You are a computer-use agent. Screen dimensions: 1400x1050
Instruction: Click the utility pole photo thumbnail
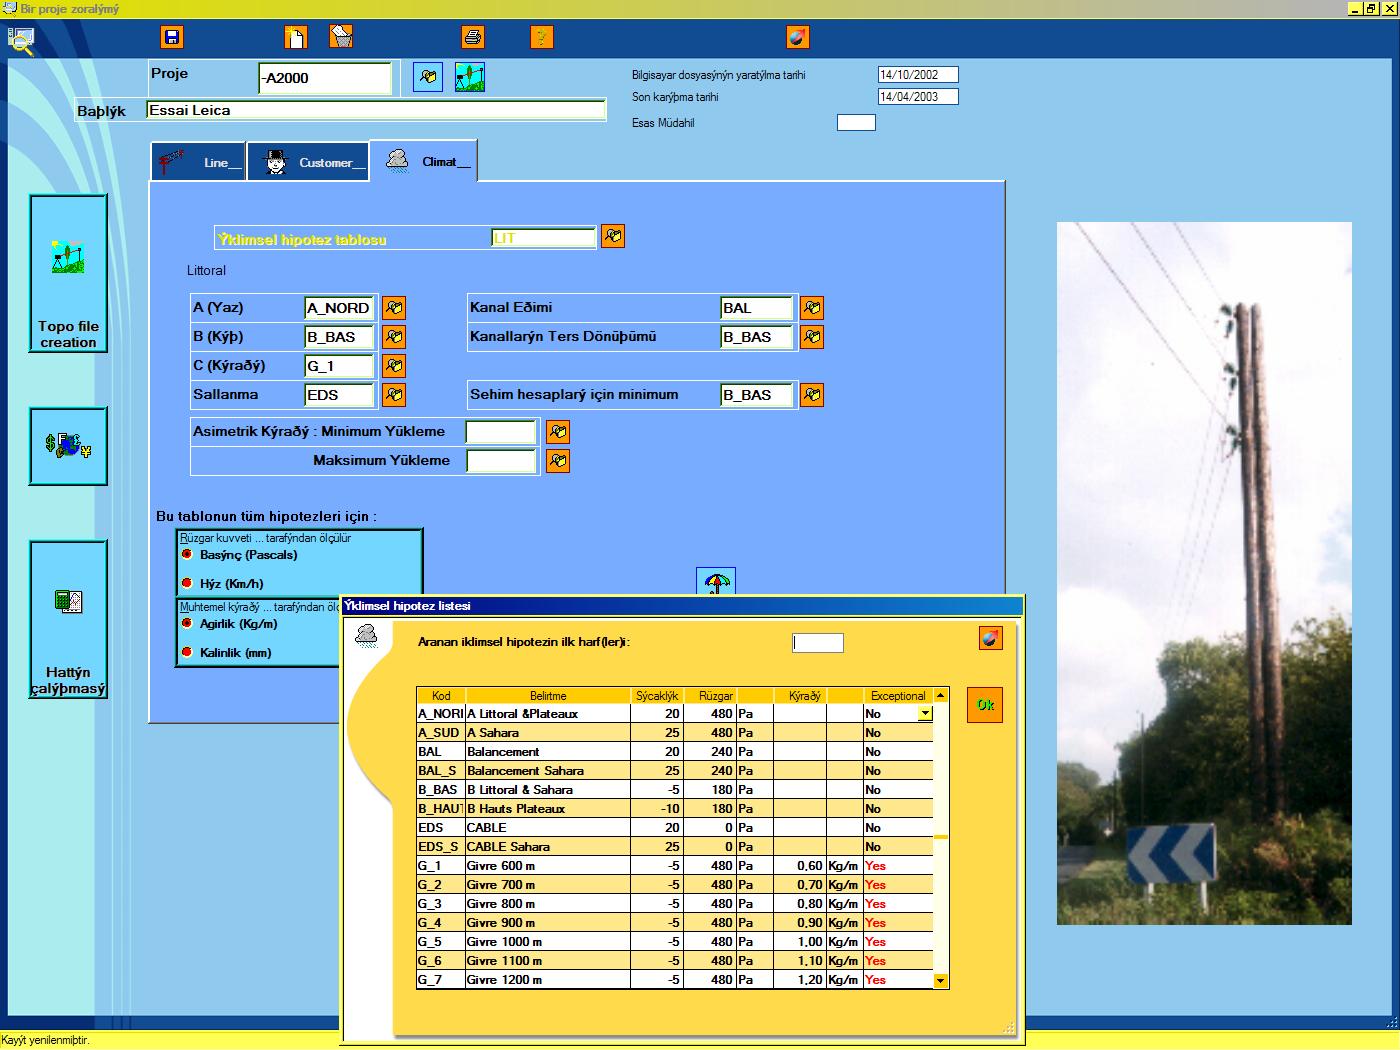click(x=1204, y=573)
